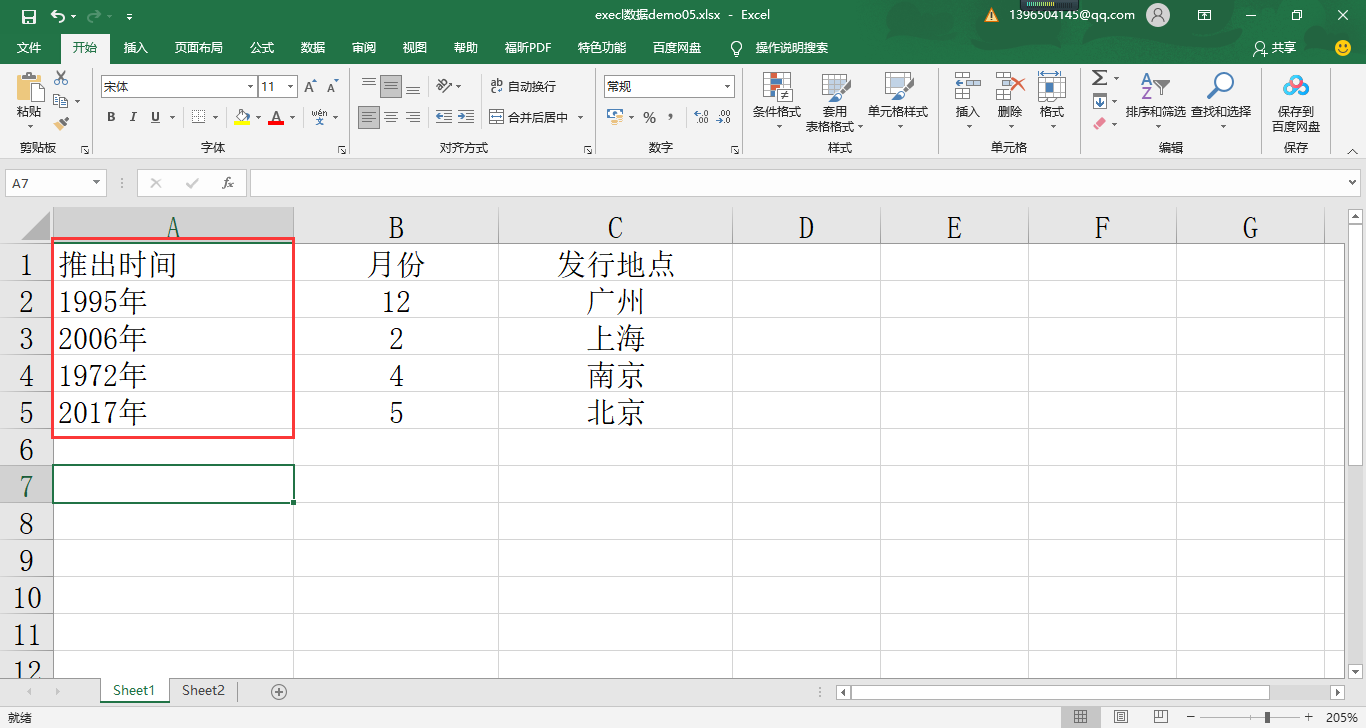Screen dimensions: 1366x728
Task: Open the fill color dropdown arrow
Action: point(258,117)
